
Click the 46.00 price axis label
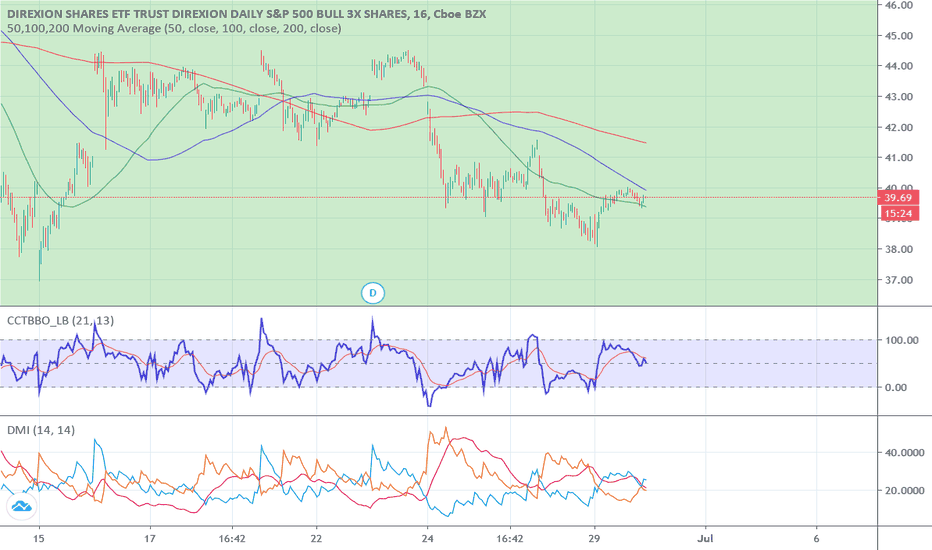[899, 5]
